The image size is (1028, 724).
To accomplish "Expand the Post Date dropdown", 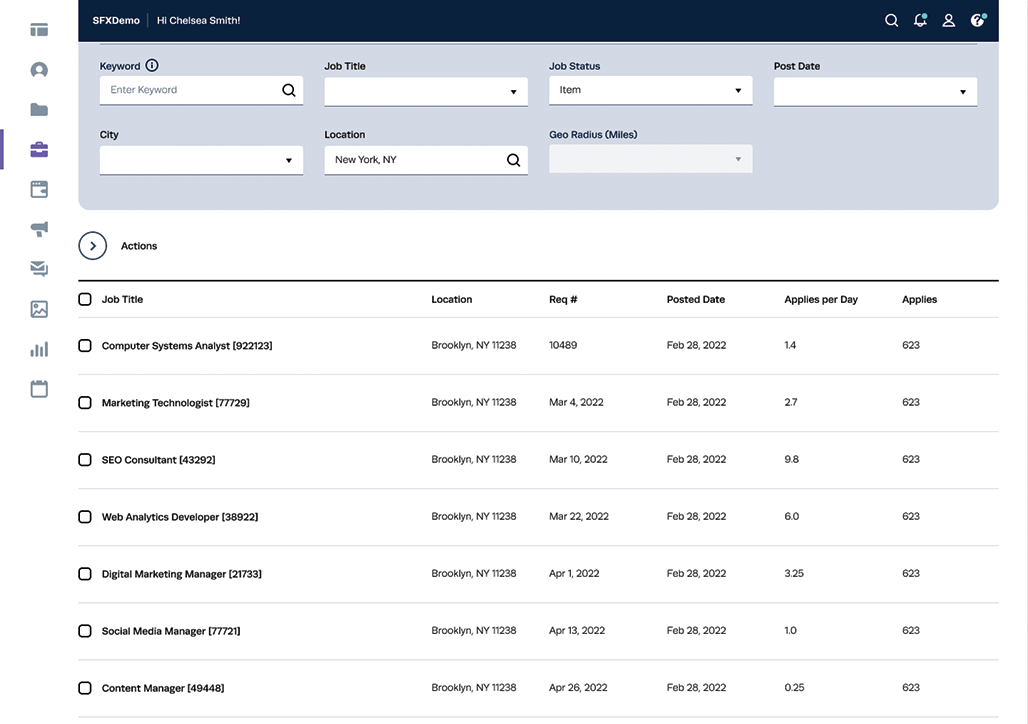I will [x=875, y=91].
